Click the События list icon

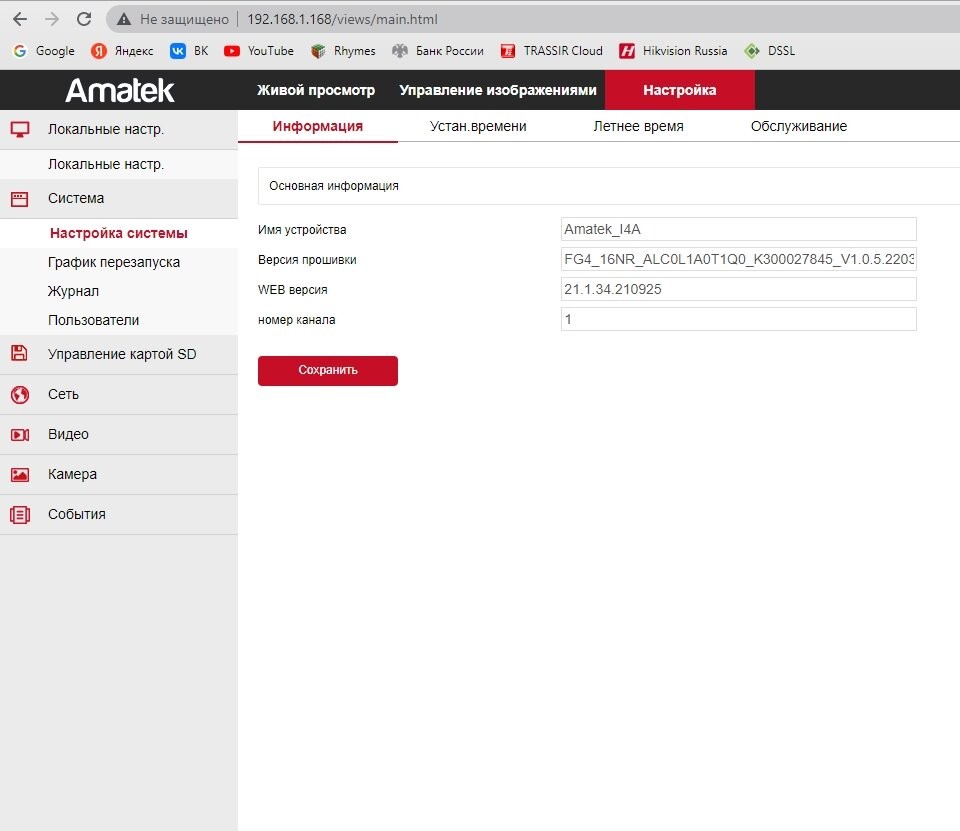(x=20, y=514)
